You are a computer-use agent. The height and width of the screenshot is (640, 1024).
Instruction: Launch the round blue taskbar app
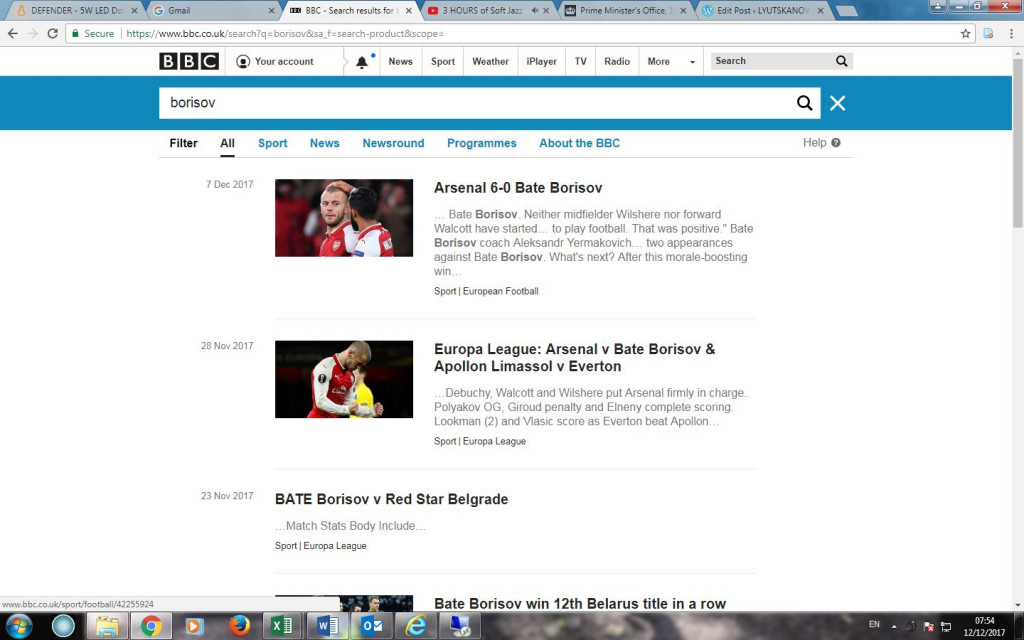(63, 626)
